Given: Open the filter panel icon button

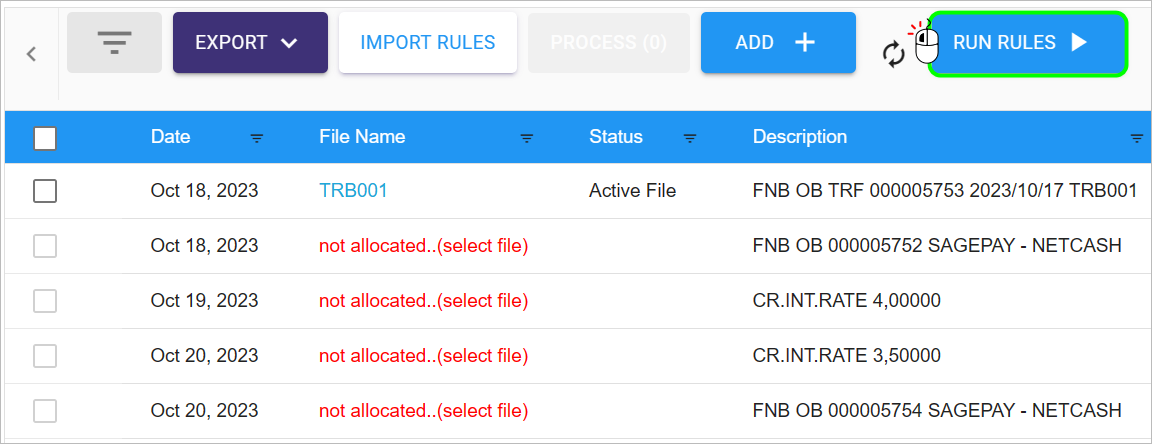Looking at the screenshot, I should tap(114, 43).
